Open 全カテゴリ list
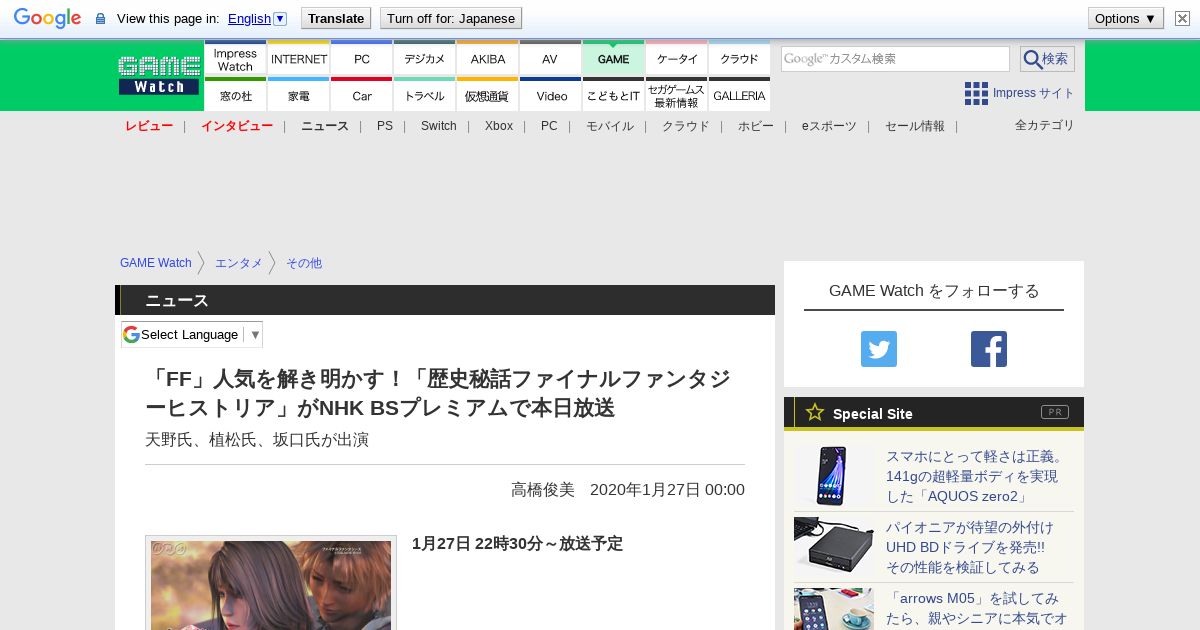Image resolution: width=1200 pixels, height=630 pixels. tap(1045, 125)
